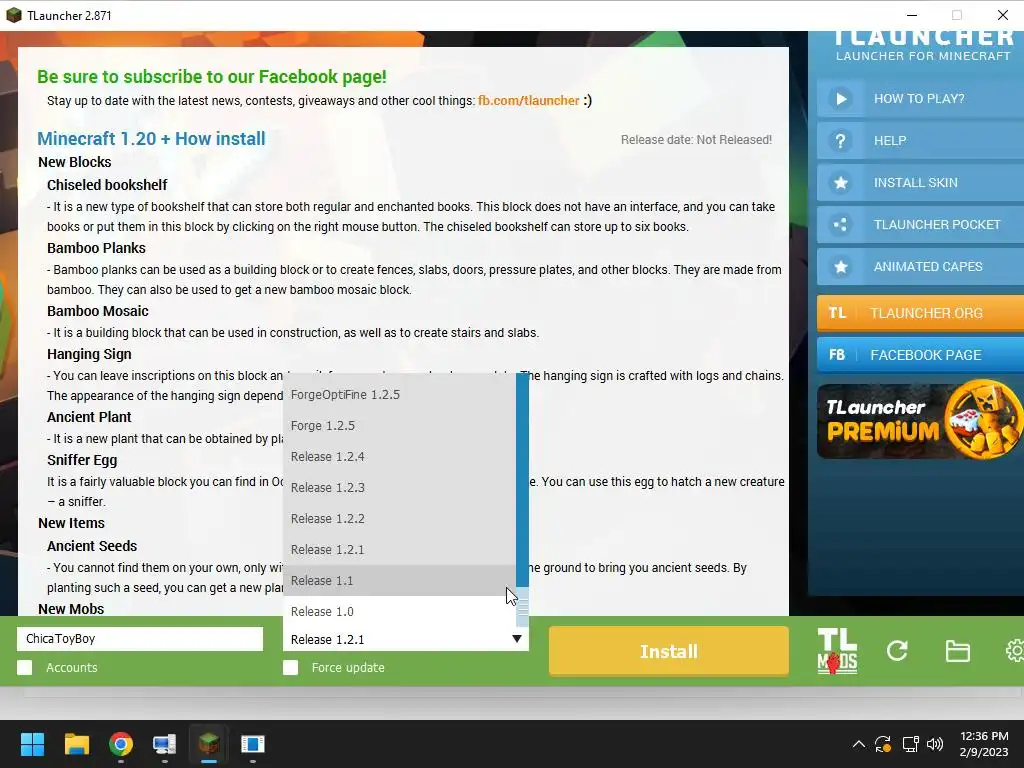Click the TLauncher Premium banner
This screenshot has height=768, width=1024.
click(920, 421)
